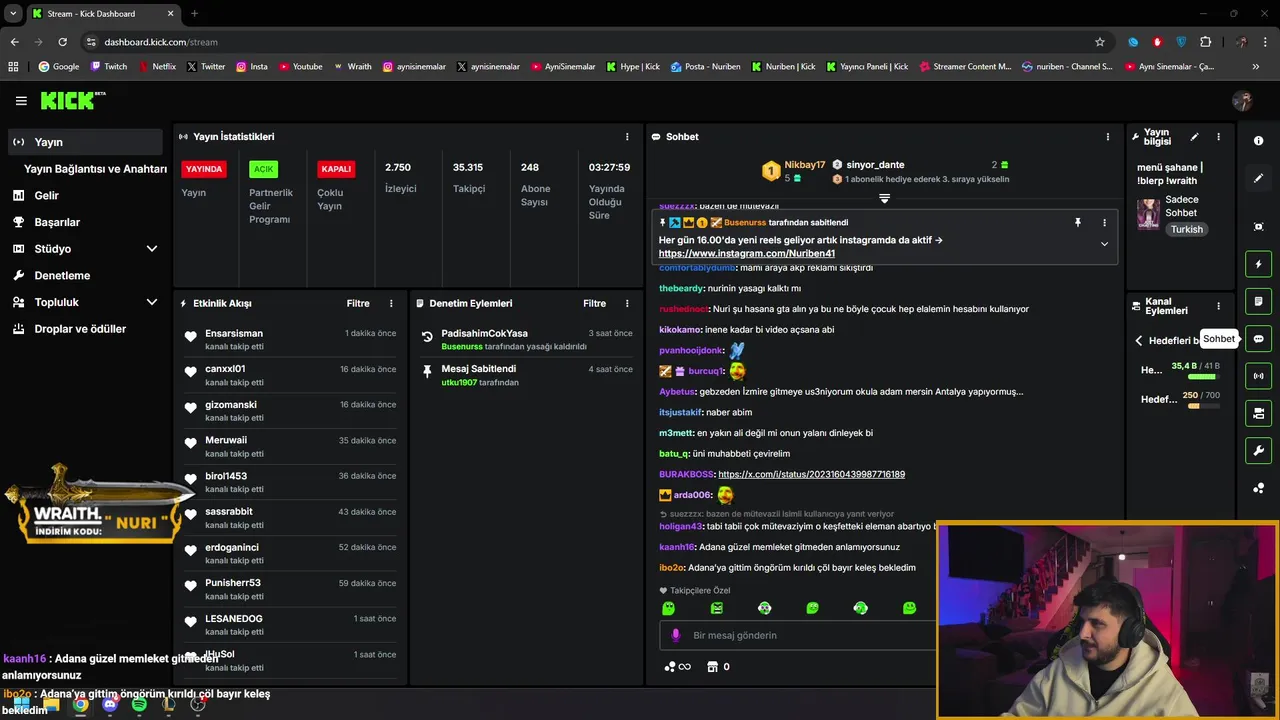Reload the page in the browser toolbar
The height and width of the screenshot is (720, 1280).
click(62, 42)
